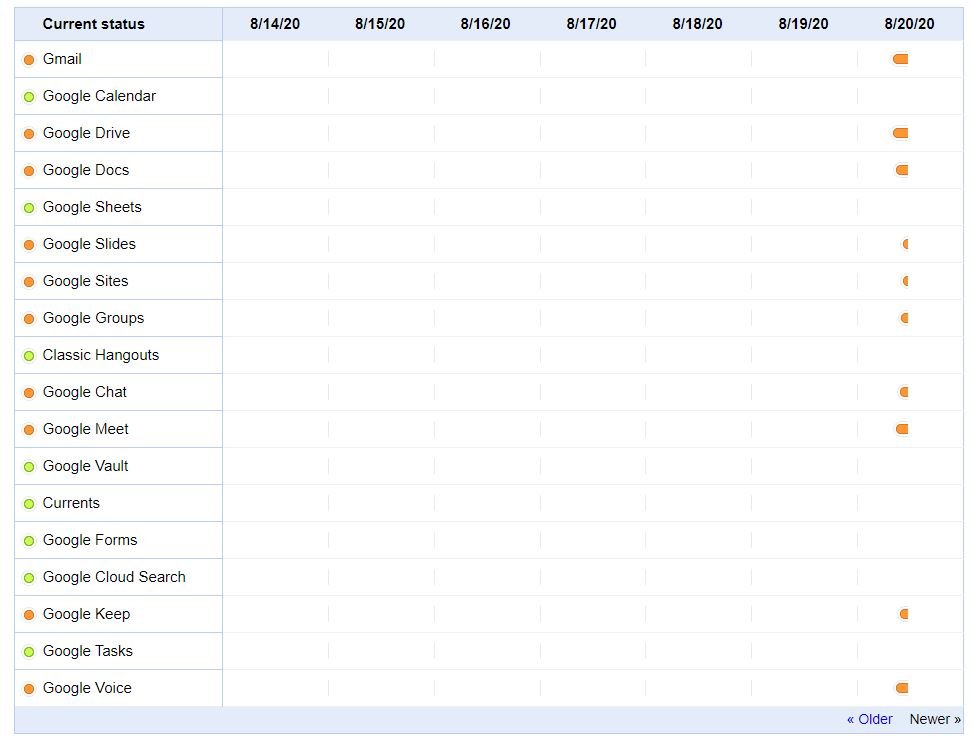Screen dimensions: 973x743
Task: Select the Google Drive service name
Action: click(x=86, y=133)
